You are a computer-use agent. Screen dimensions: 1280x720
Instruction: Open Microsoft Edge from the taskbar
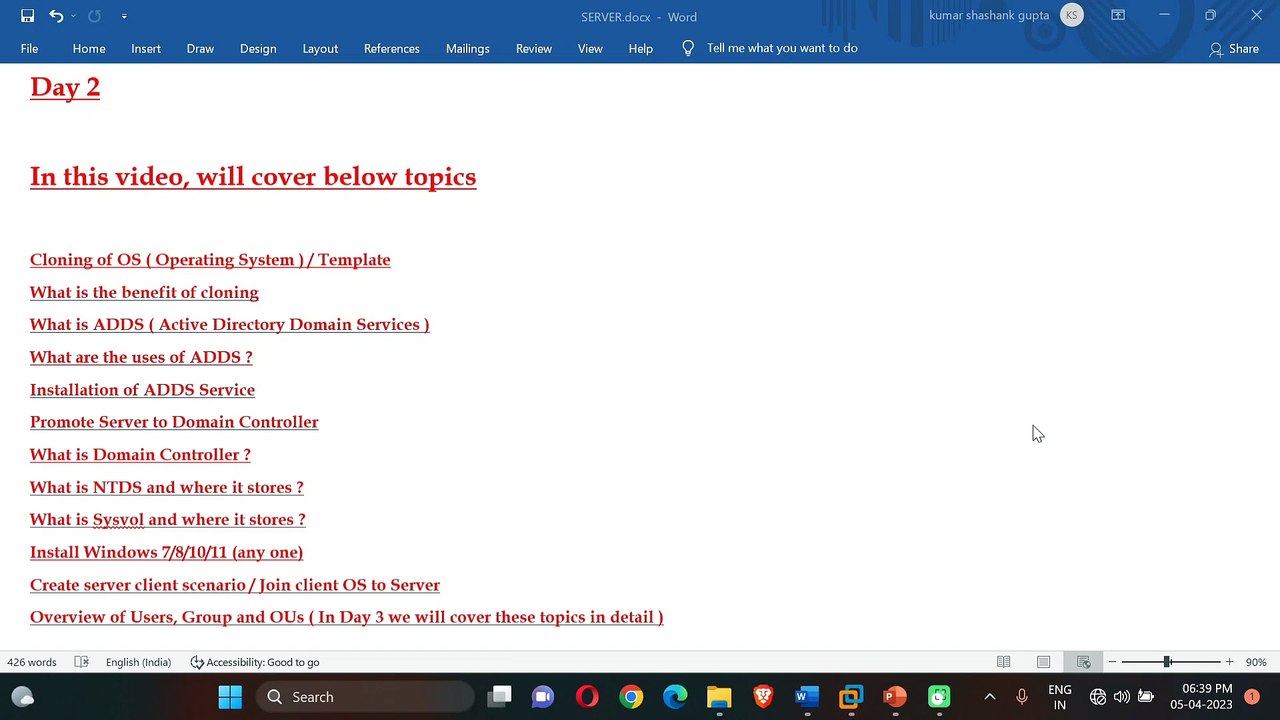click(x=675, y=697)
